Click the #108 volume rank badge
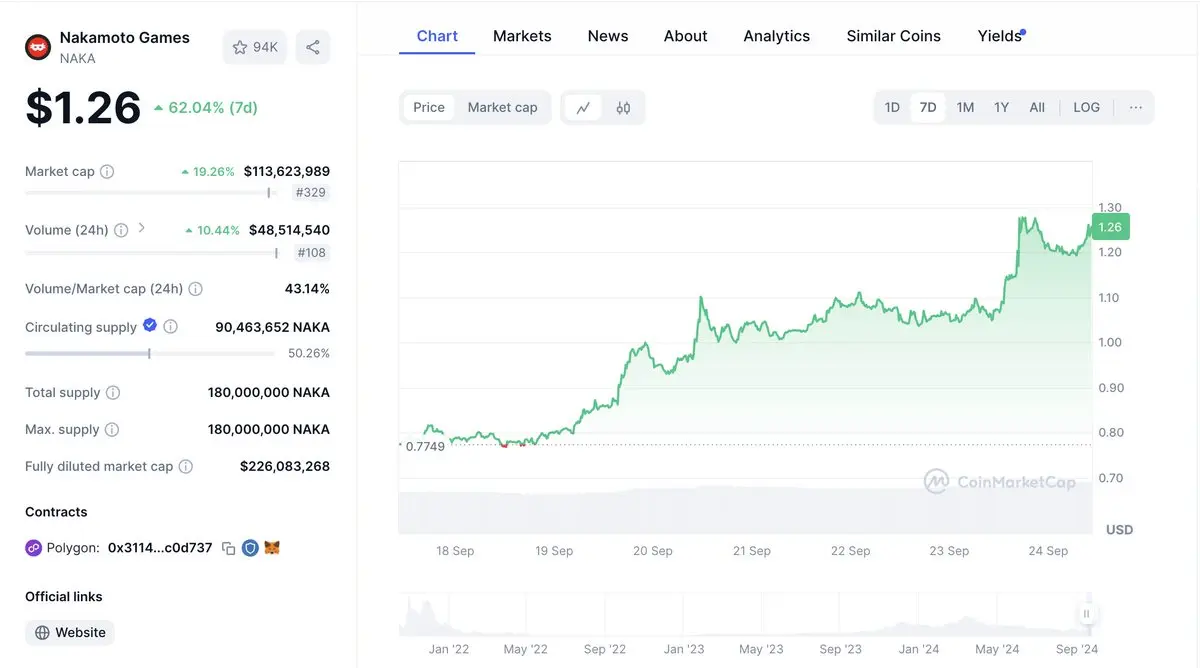This screenshot has height=668, width=1200. coord(311,253)
